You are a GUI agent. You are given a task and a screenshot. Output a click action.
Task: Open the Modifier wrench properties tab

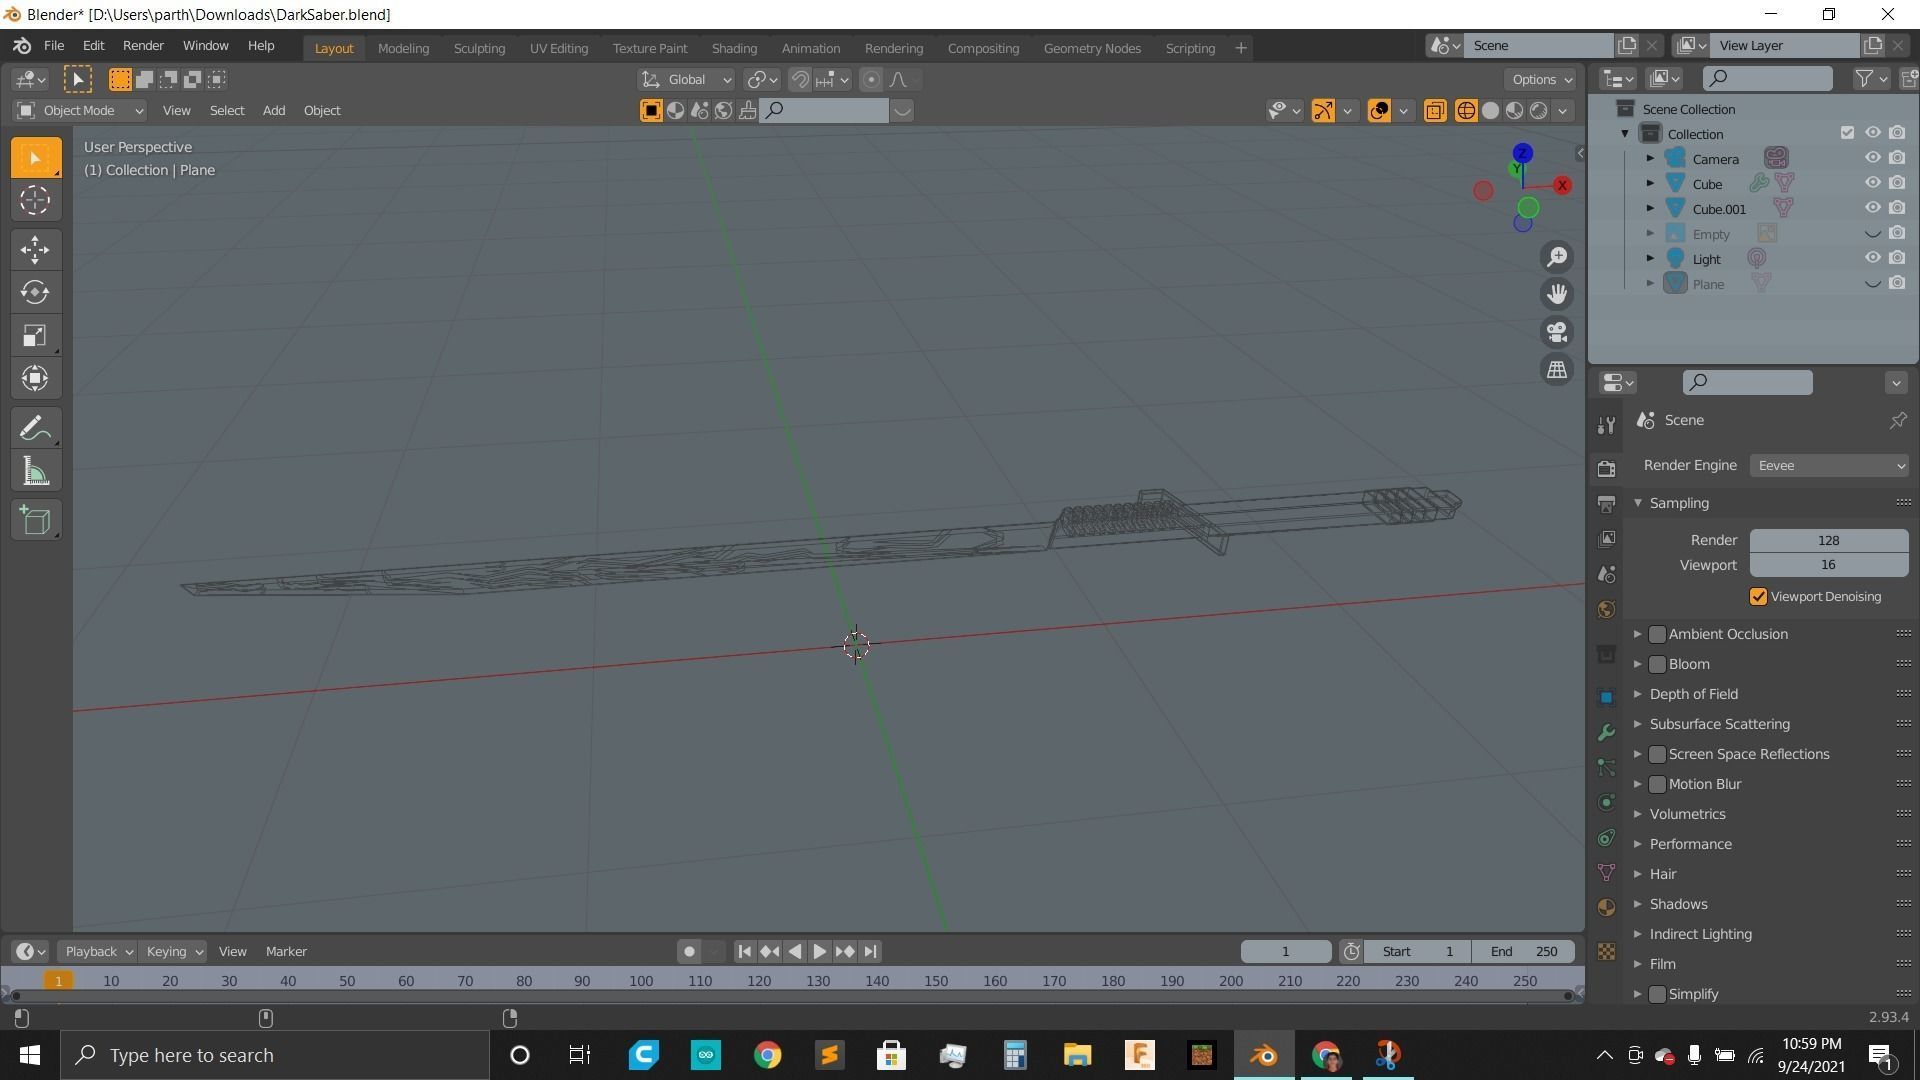tap(1606, 732)
